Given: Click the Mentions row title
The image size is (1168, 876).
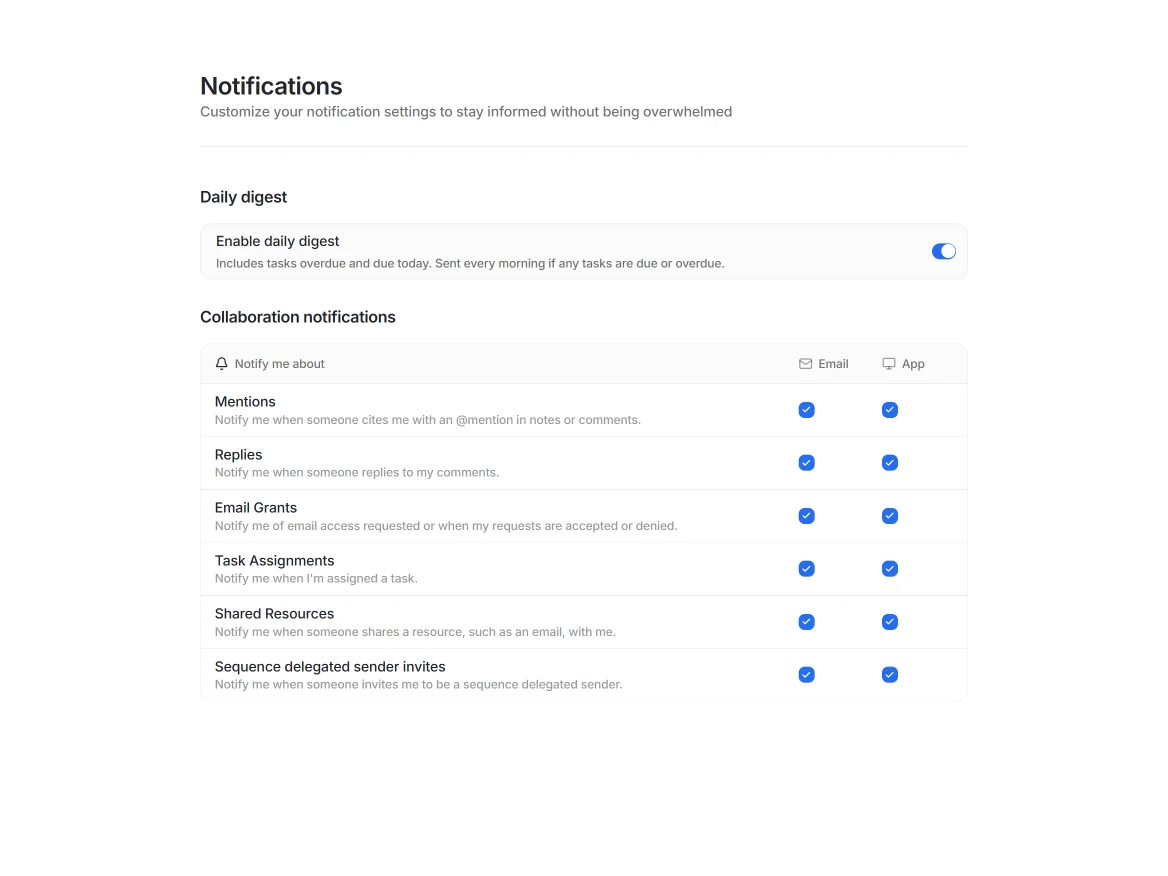Looking at the screenshot, I should (245, 402).
